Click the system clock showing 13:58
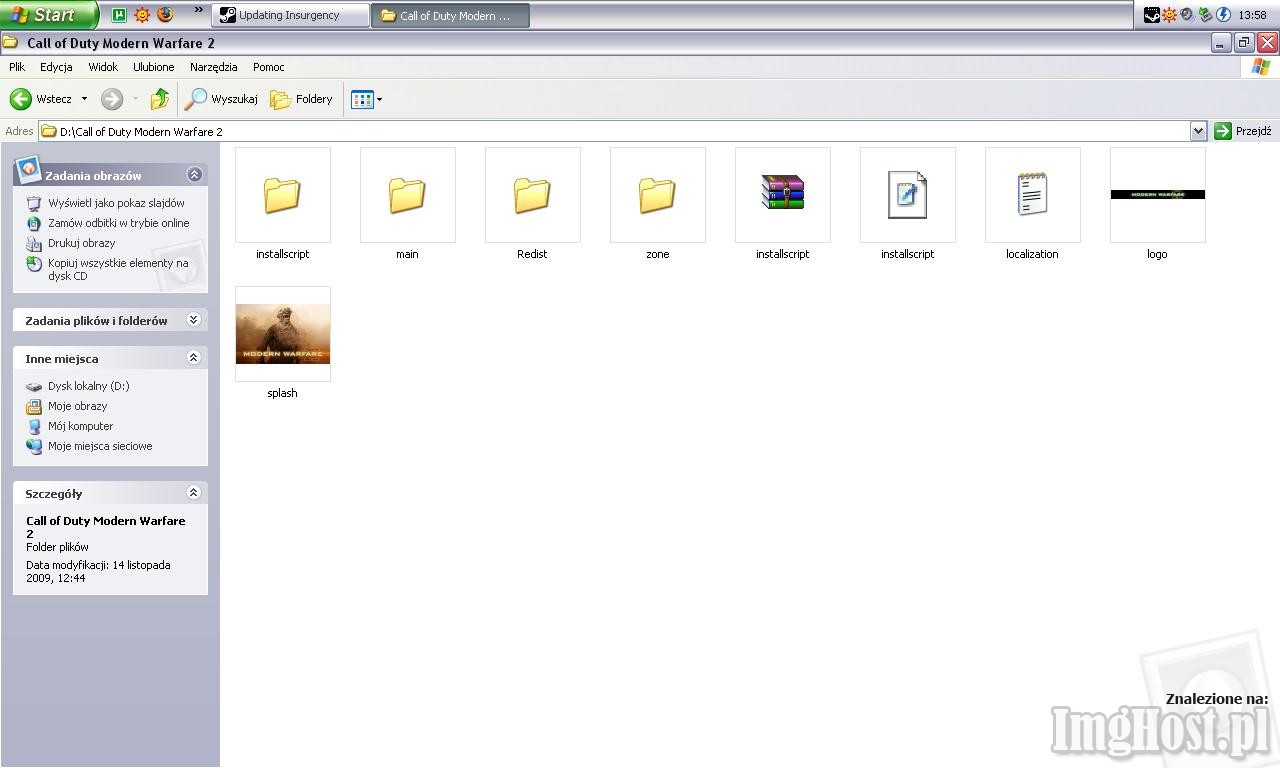 coord(1252,15)
